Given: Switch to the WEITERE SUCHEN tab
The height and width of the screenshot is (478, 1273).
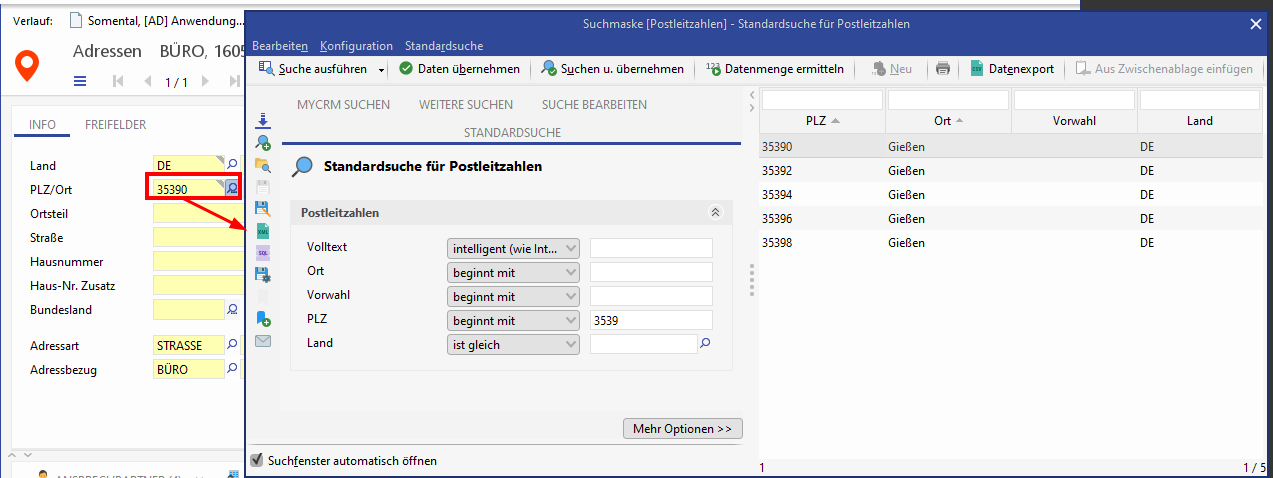Looking at the screenshot, I should click(x=466, y=105).
